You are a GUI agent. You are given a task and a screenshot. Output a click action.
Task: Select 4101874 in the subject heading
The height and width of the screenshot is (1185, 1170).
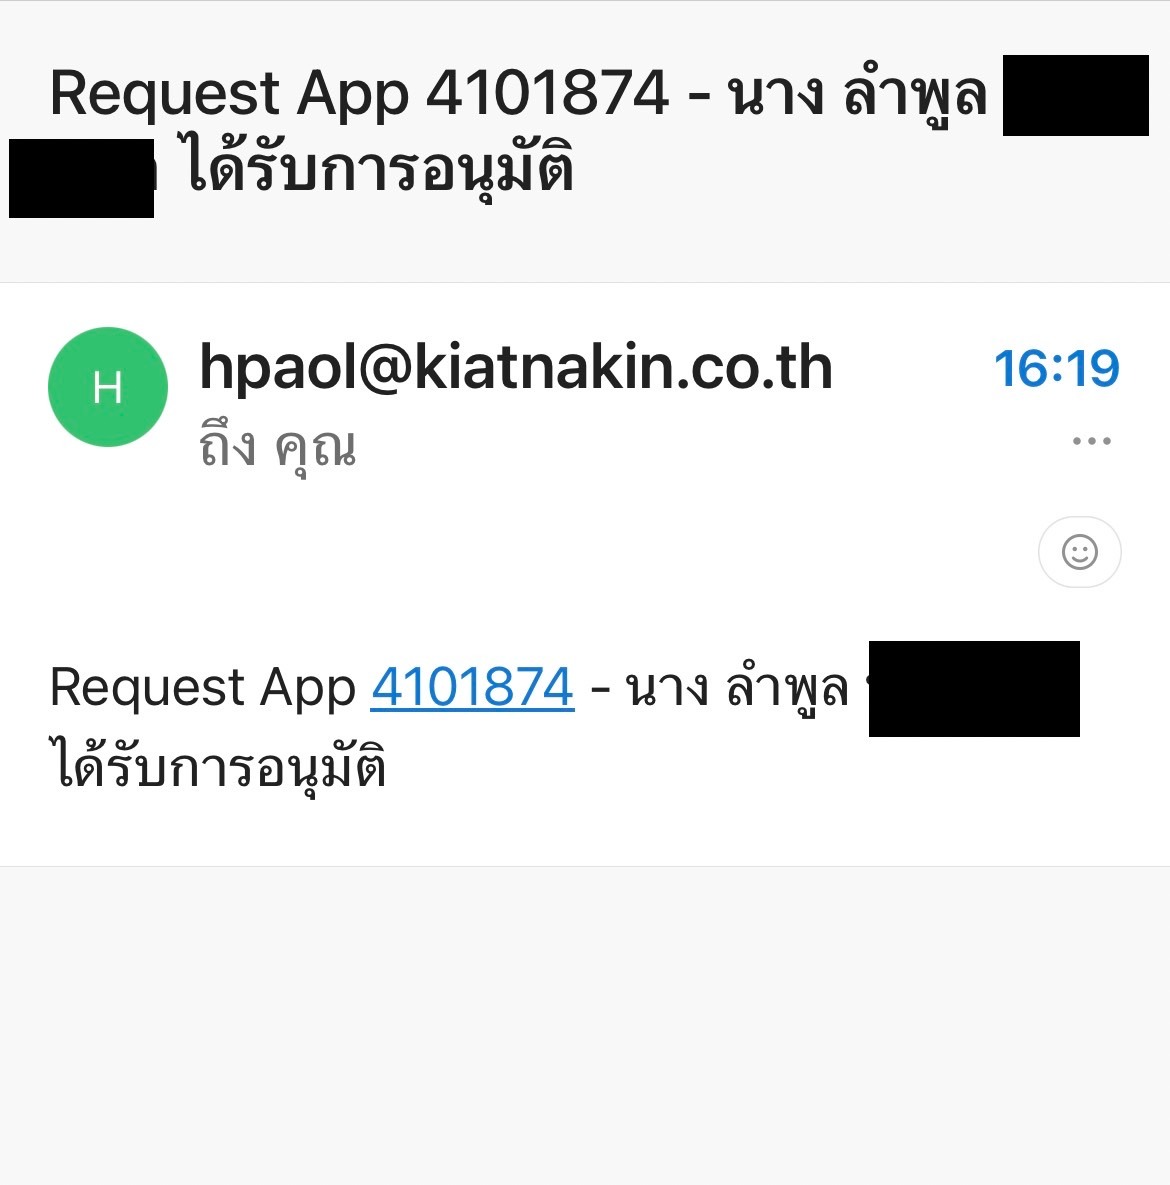pyautogui.click(x=548, y=93)
